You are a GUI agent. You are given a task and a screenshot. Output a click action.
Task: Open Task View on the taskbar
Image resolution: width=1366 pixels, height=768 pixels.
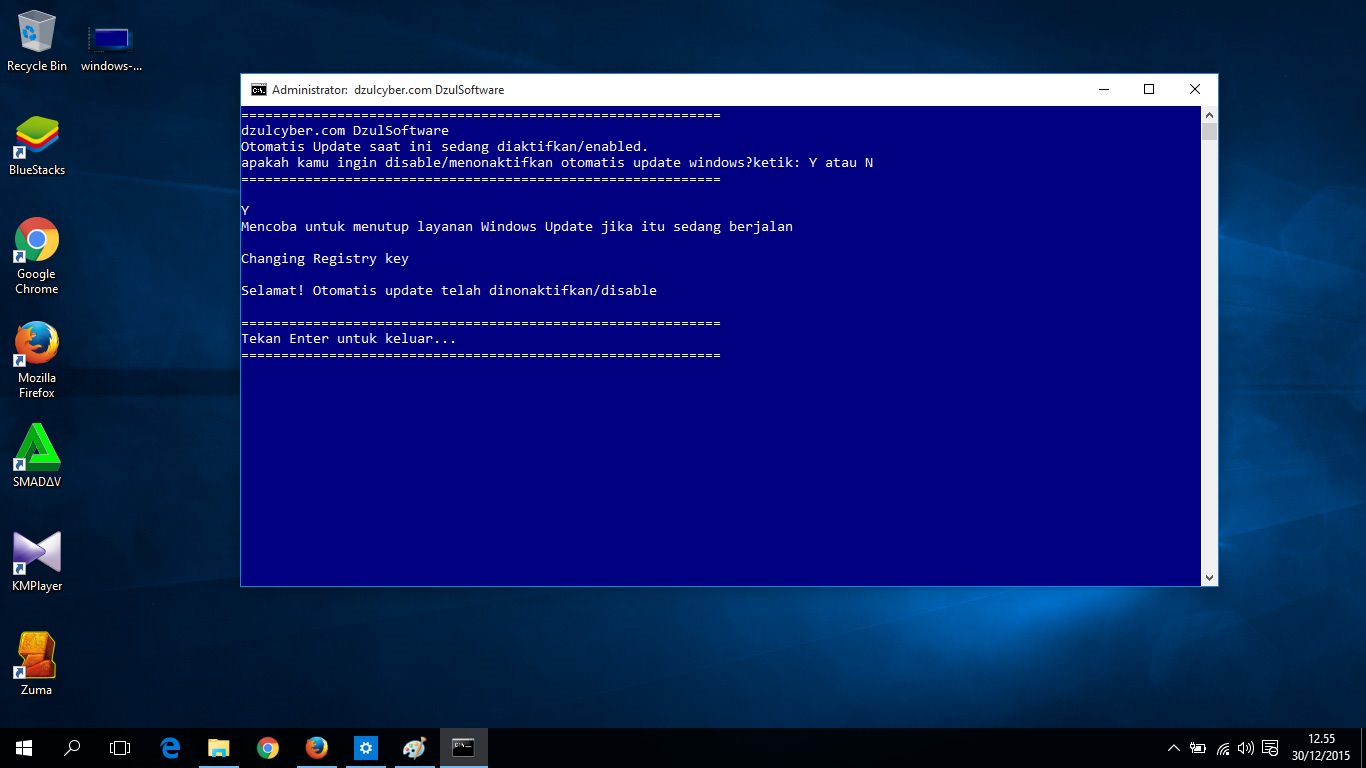click(120, 747)
